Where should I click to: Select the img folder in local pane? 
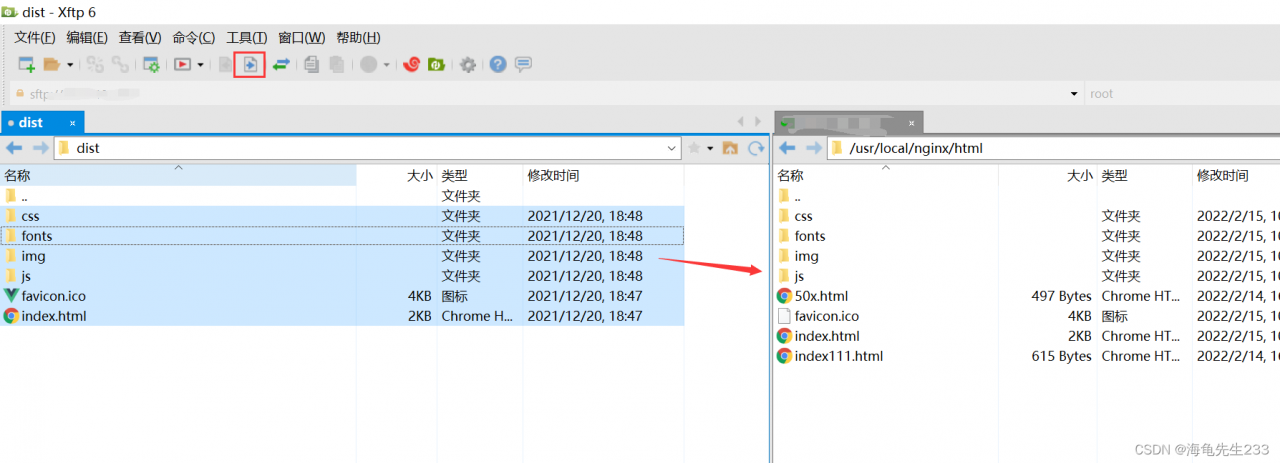(x=342, y=256)
